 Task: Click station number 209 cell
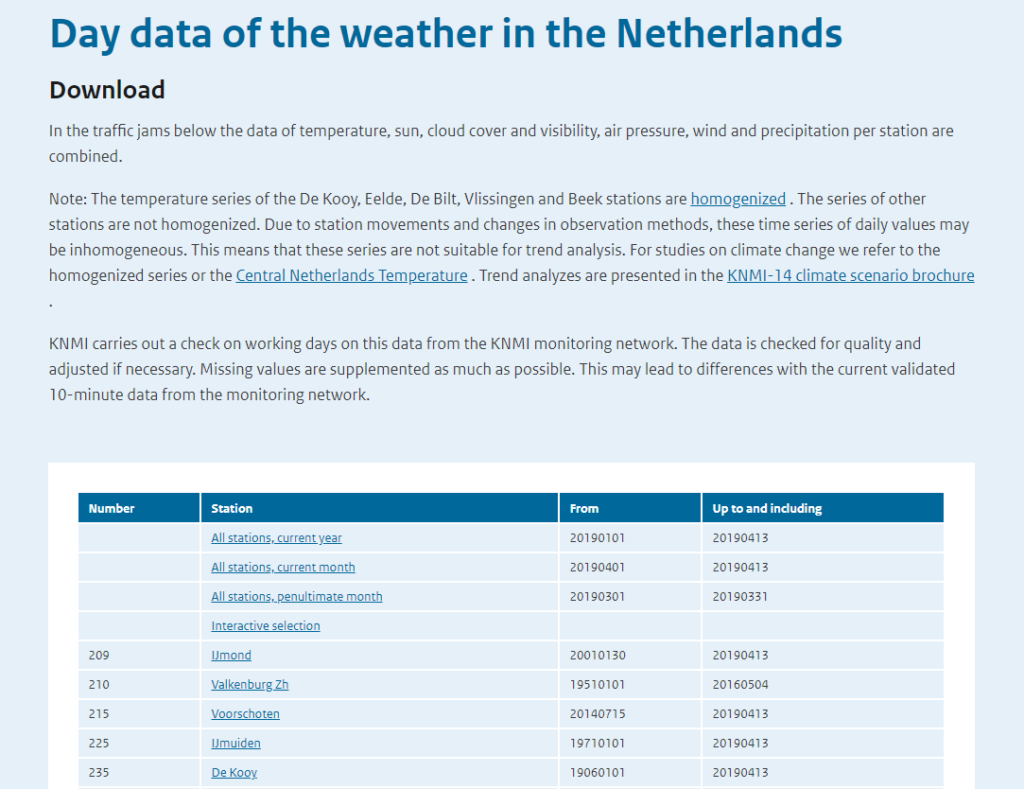(x=99, y=655)
